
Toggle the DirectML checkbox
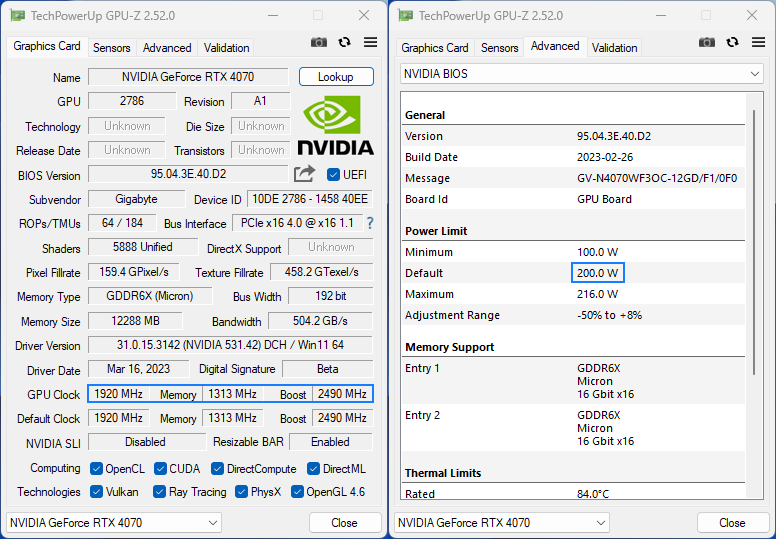point(313,469)
